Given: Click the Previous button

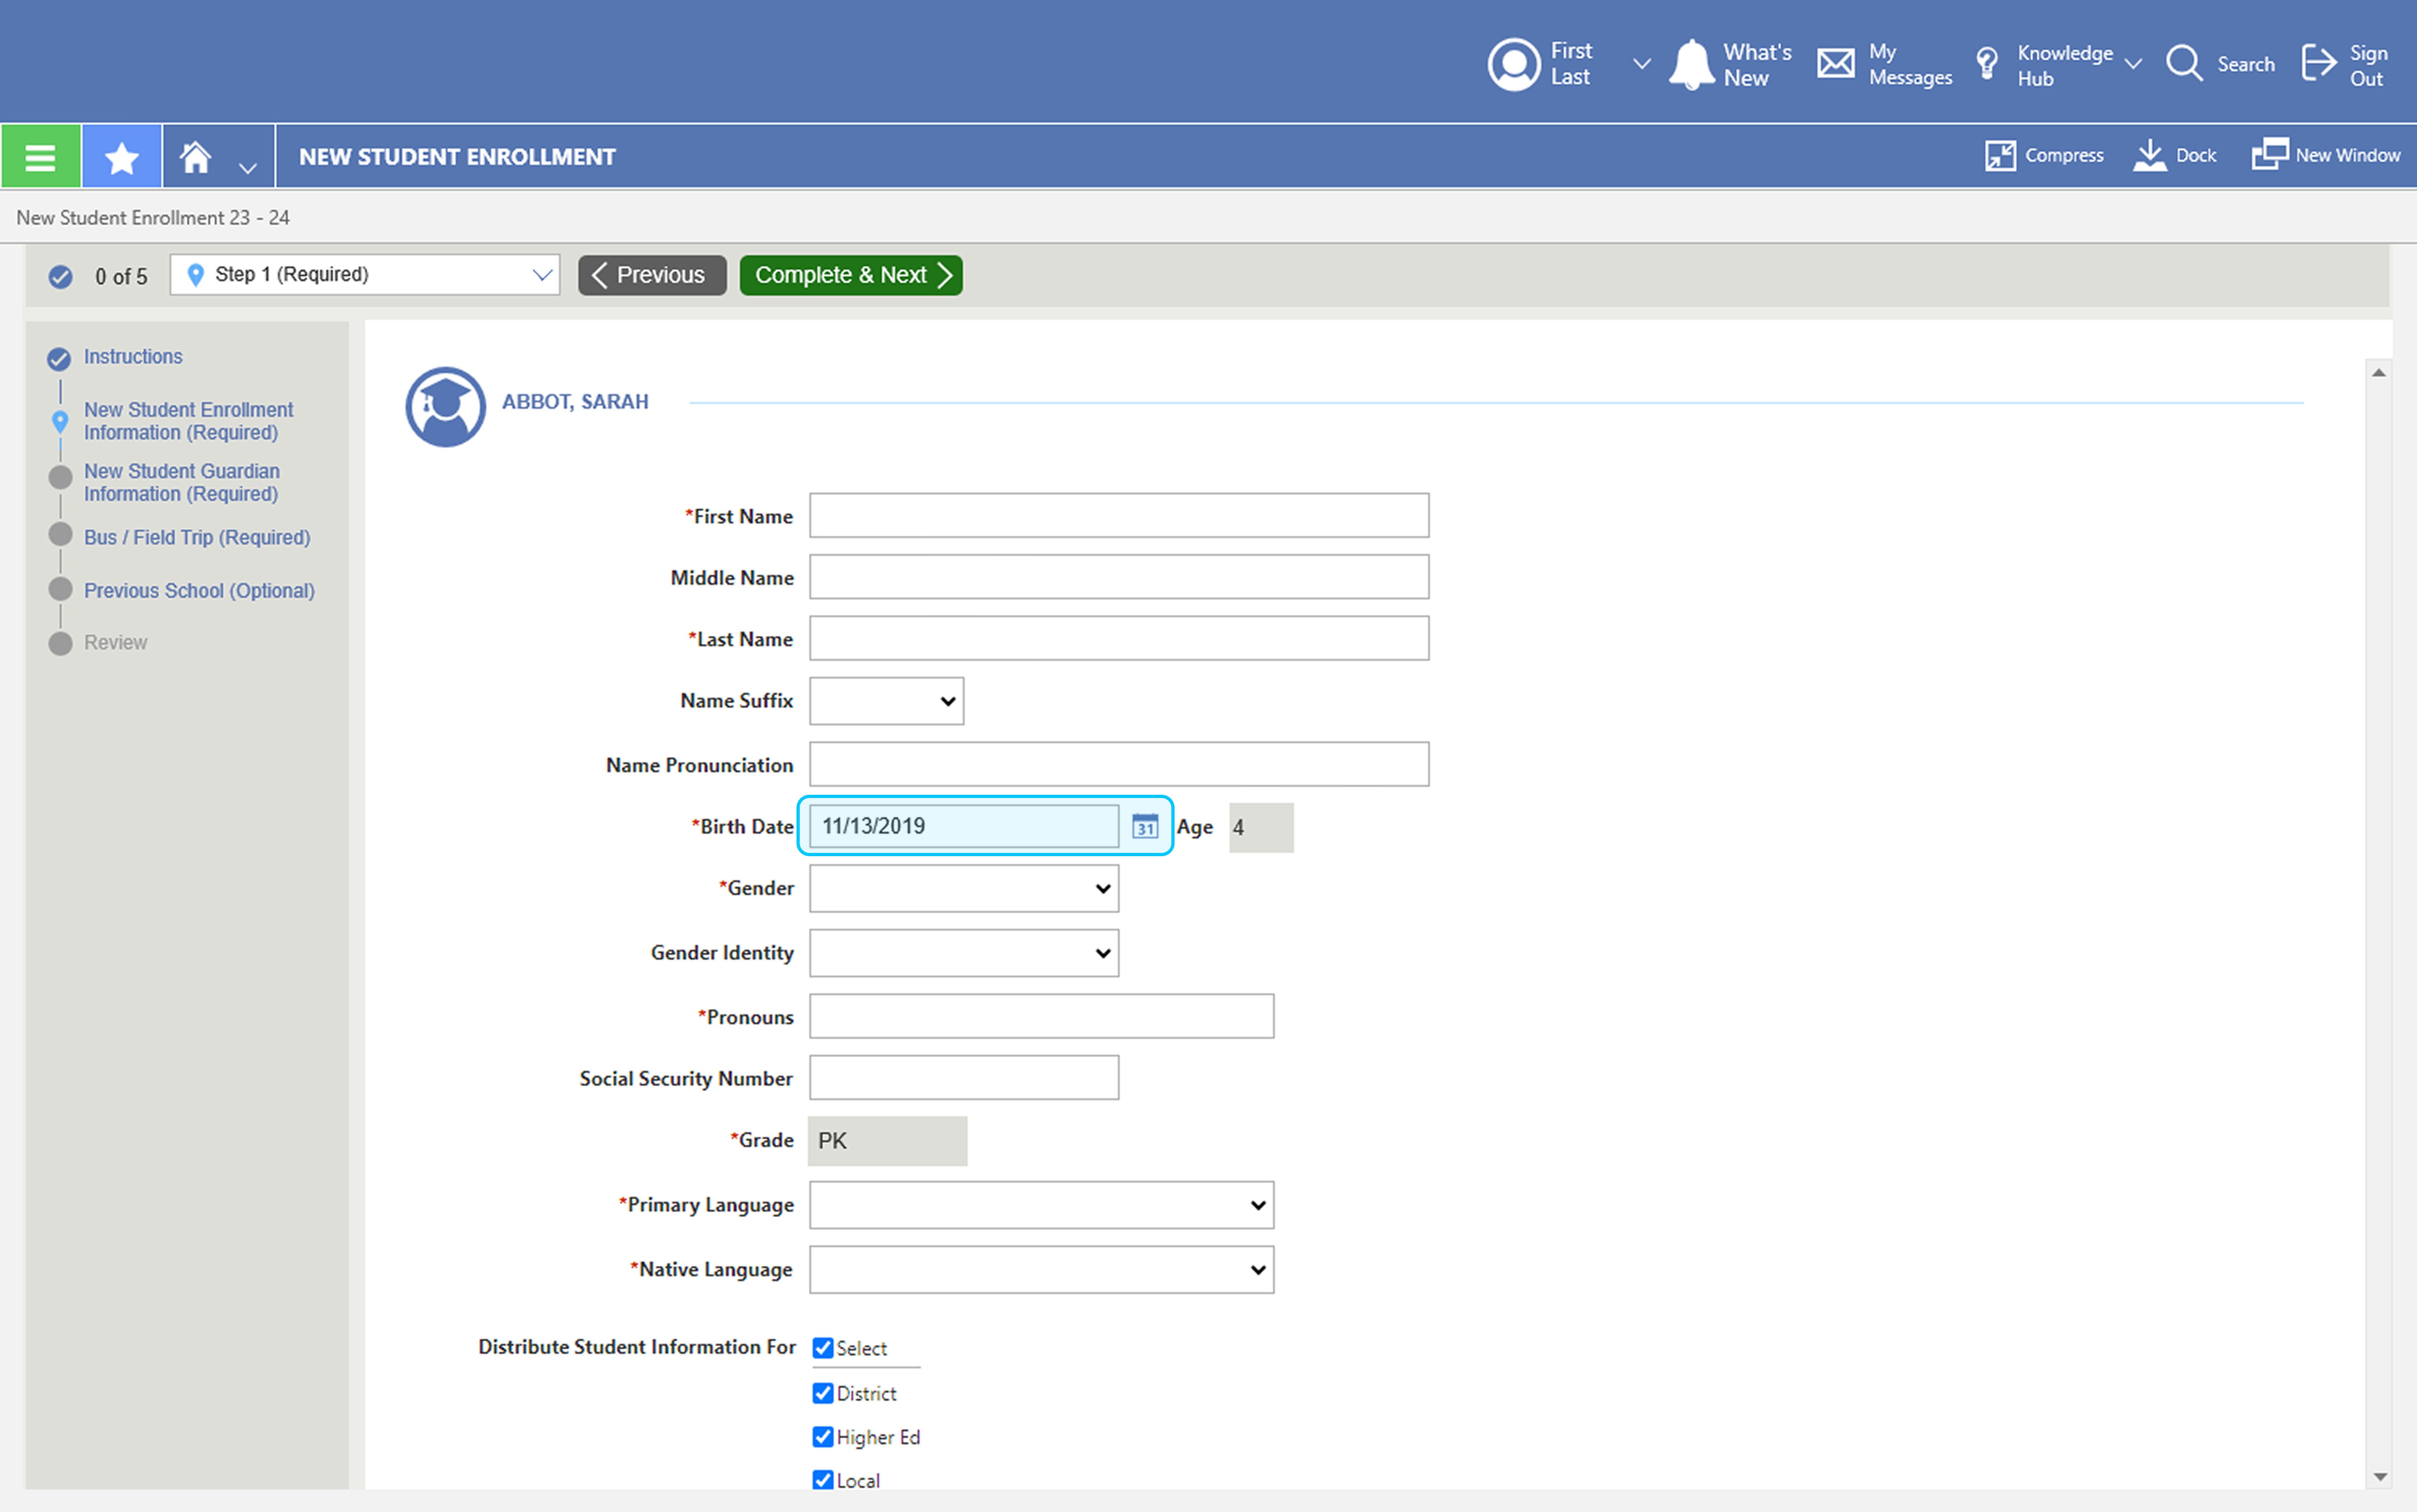Looking at the screenshot, I should 652,275.
